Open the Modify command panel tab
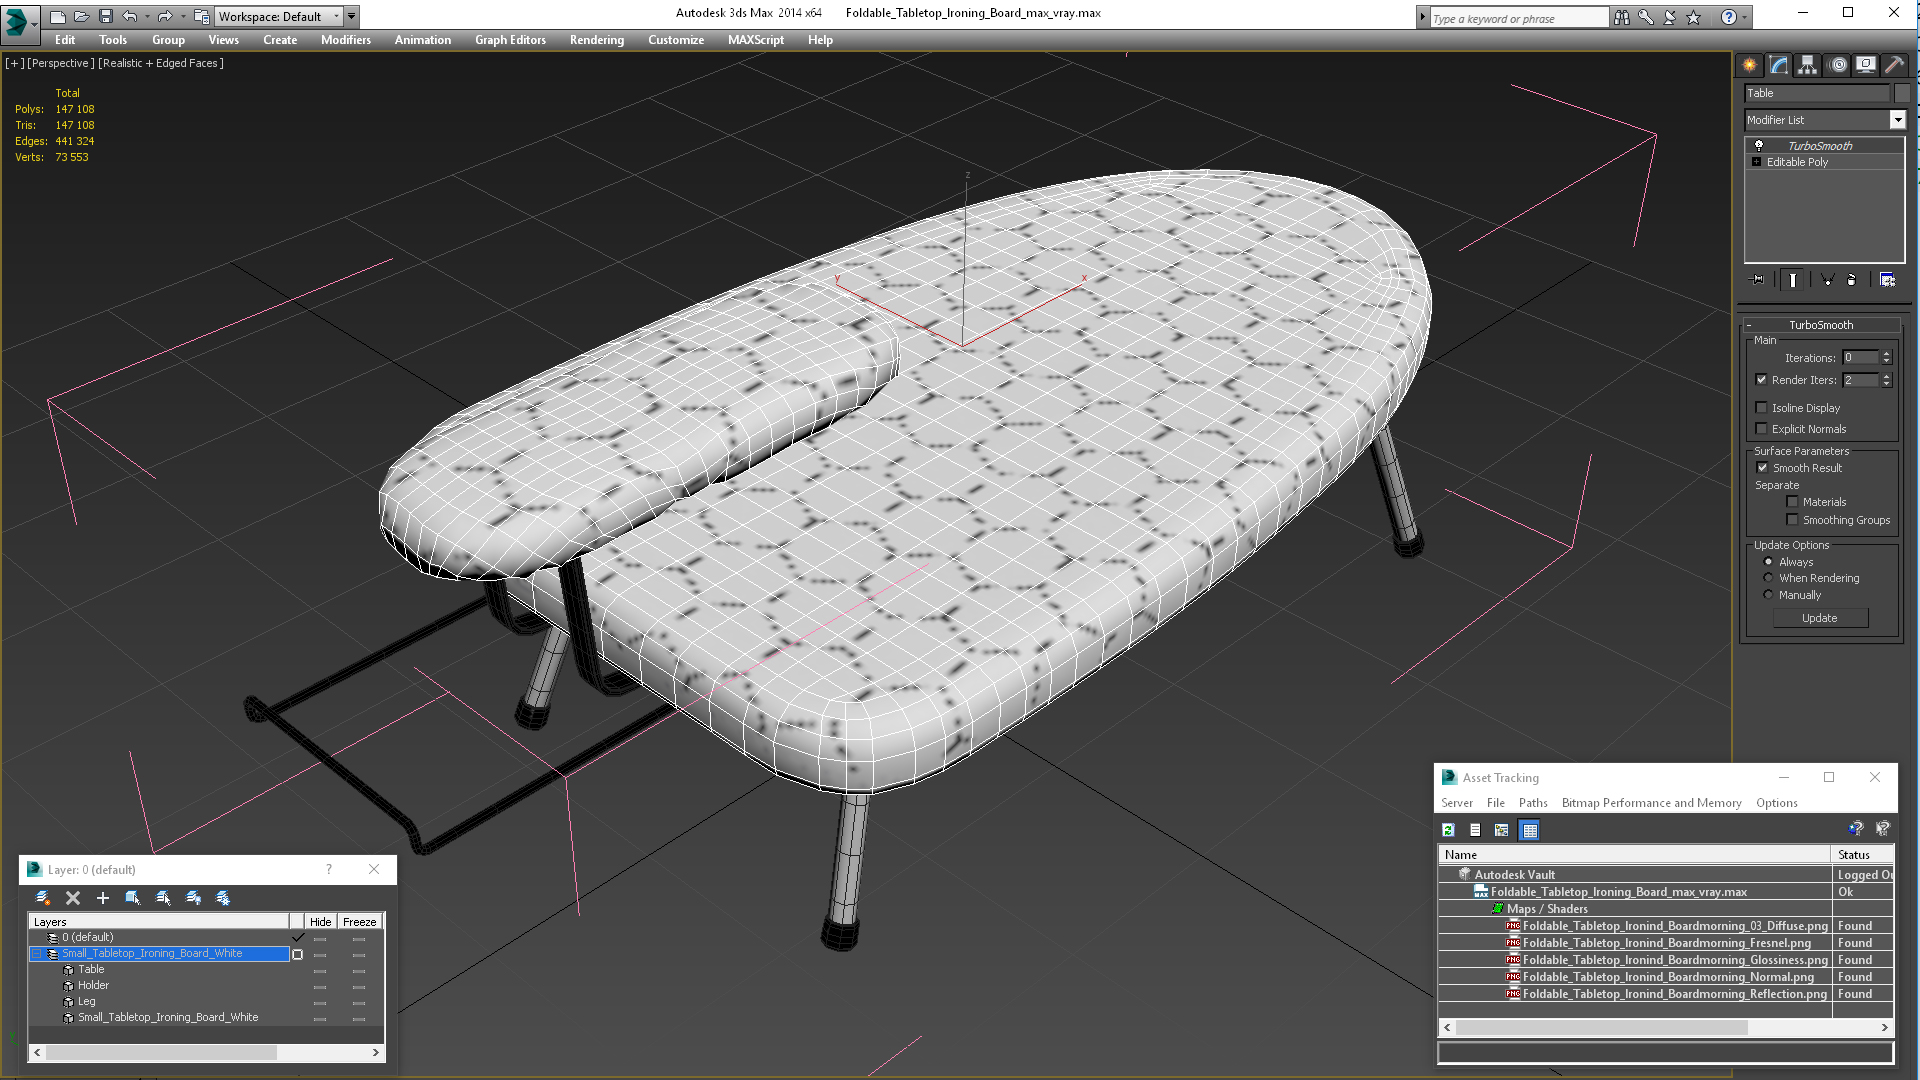This screenshot has width=1920, height=1080. point(1778,65)
